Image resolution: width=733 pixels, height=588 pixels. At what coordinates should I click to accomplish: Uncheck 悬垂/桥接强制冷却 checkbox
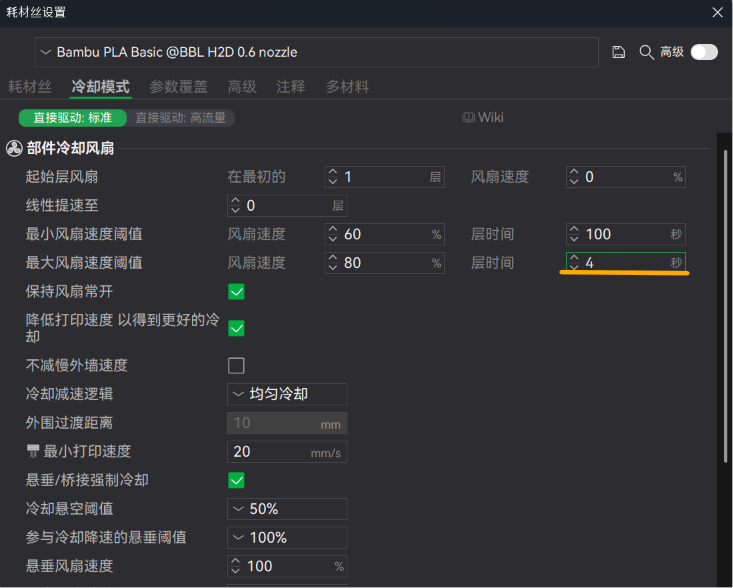[236, 480]
